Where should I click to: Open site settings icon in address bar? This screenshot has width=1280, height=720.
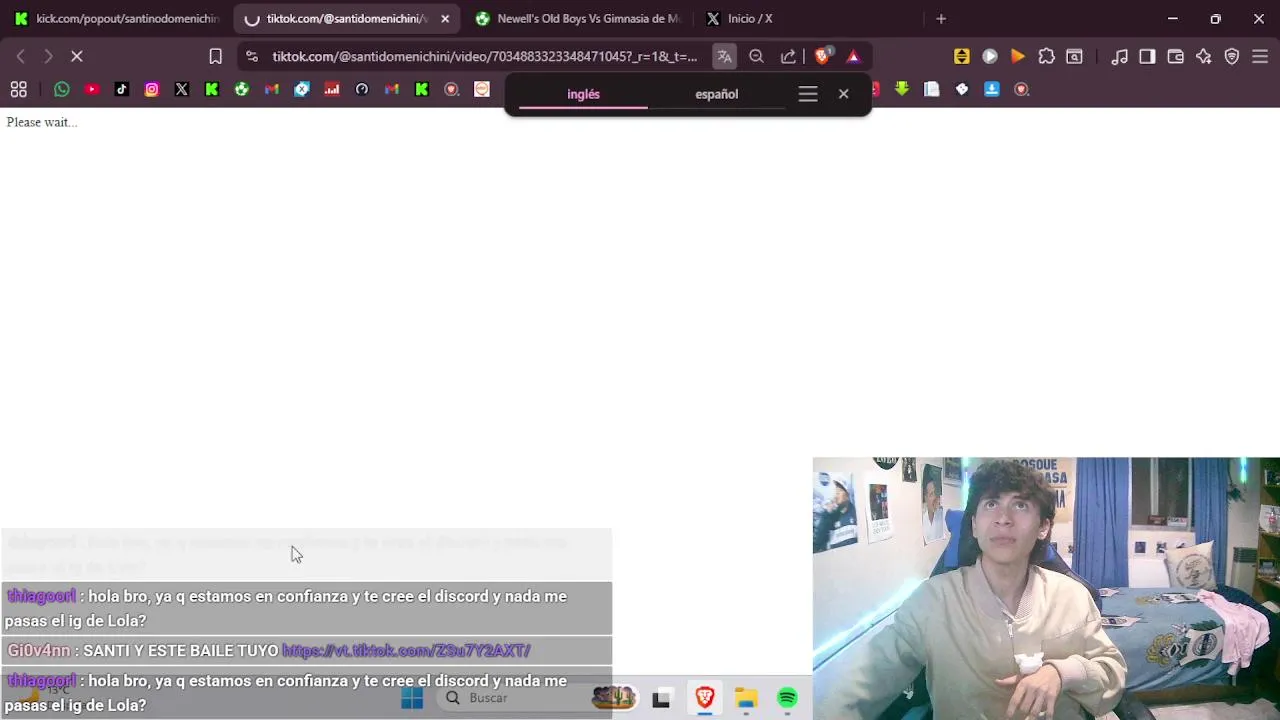[251, 57]
